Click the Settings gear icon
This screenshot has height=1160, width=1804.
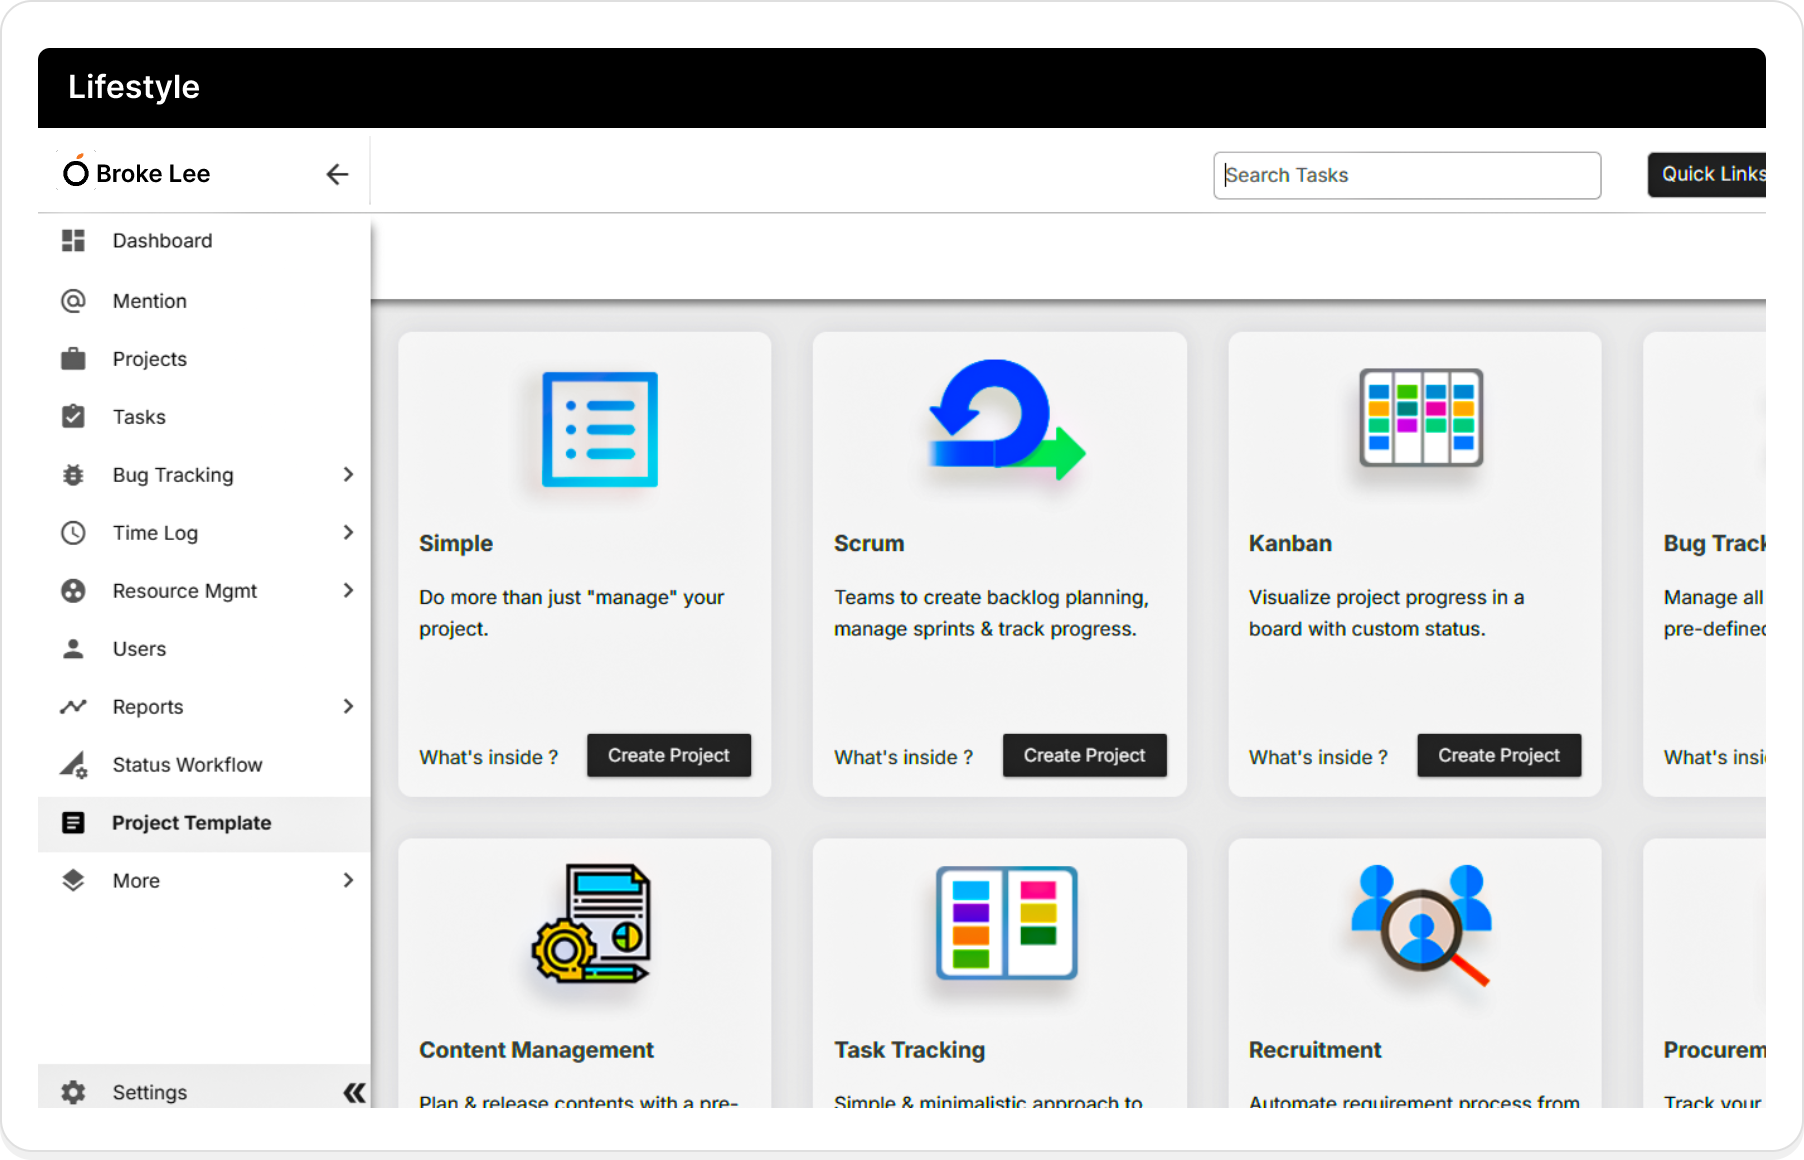tap(73, 1092)
